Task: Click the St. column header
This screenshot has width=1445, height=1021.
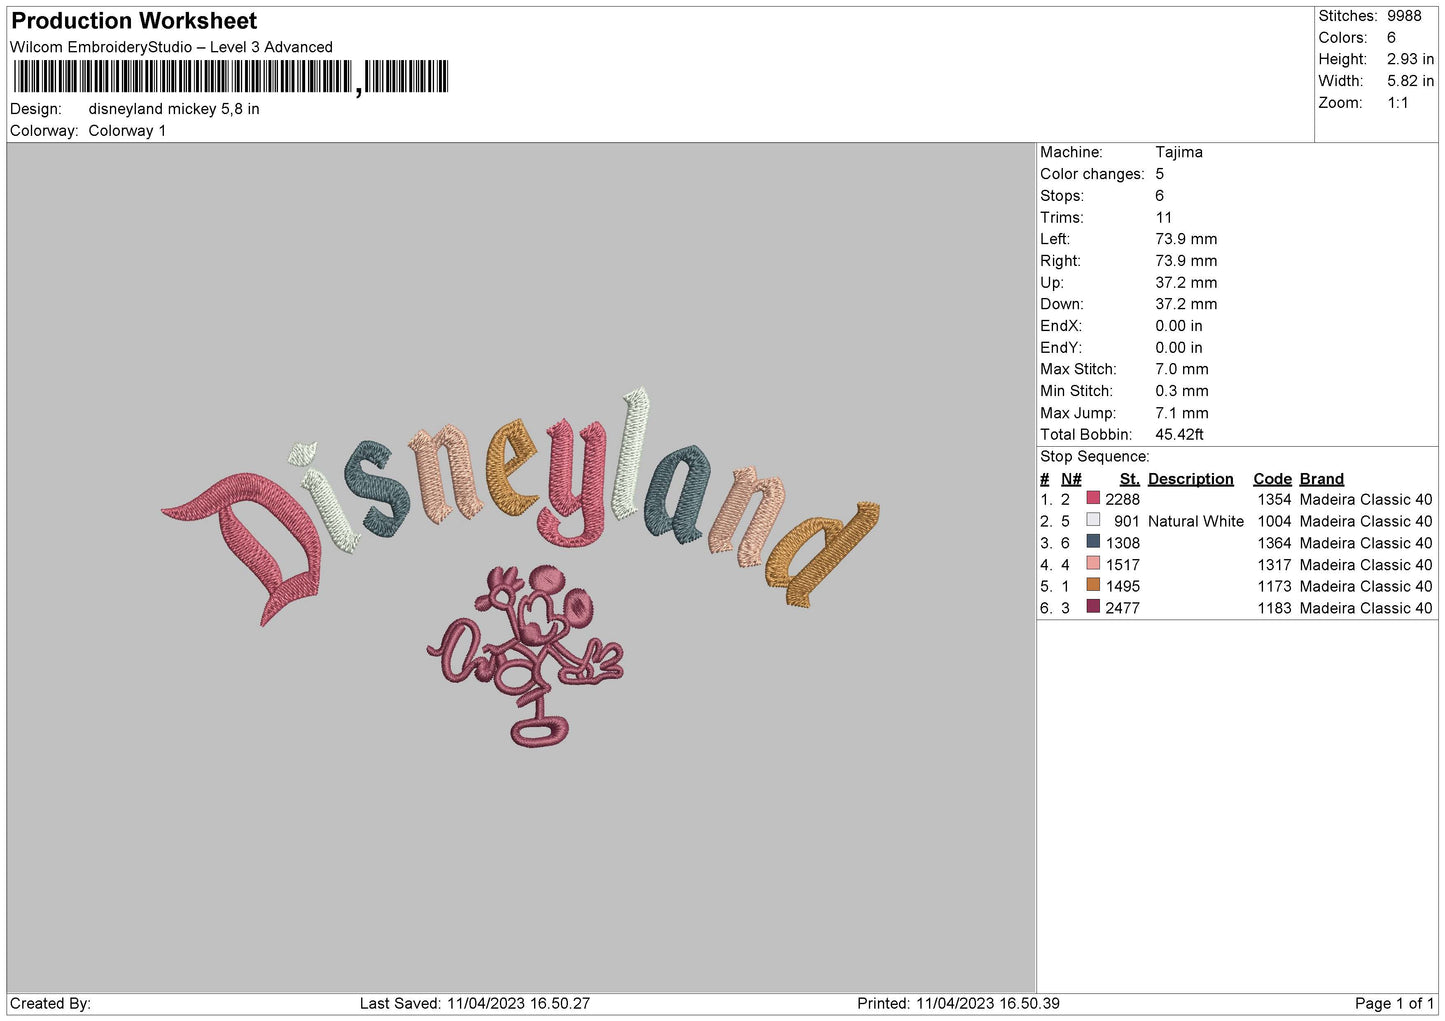Action: [x=1129, y=479]
